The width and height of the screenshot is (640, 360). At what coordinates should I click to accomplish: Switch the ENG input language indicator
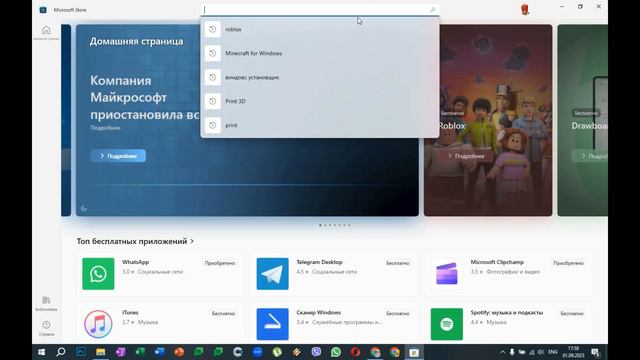coord(553,352)
